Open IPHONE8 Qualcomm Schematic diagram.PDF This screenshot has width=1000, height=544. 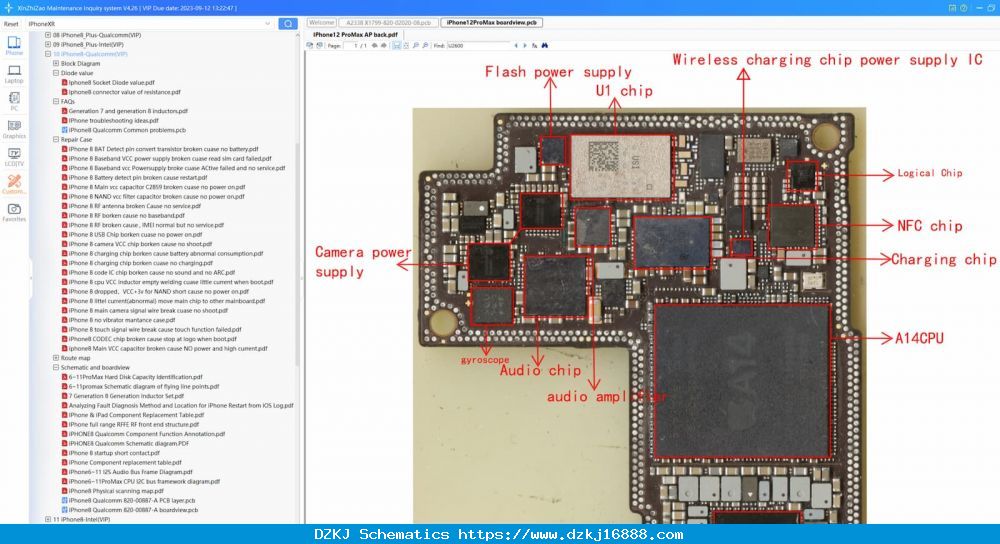click(x=129, y=443)
